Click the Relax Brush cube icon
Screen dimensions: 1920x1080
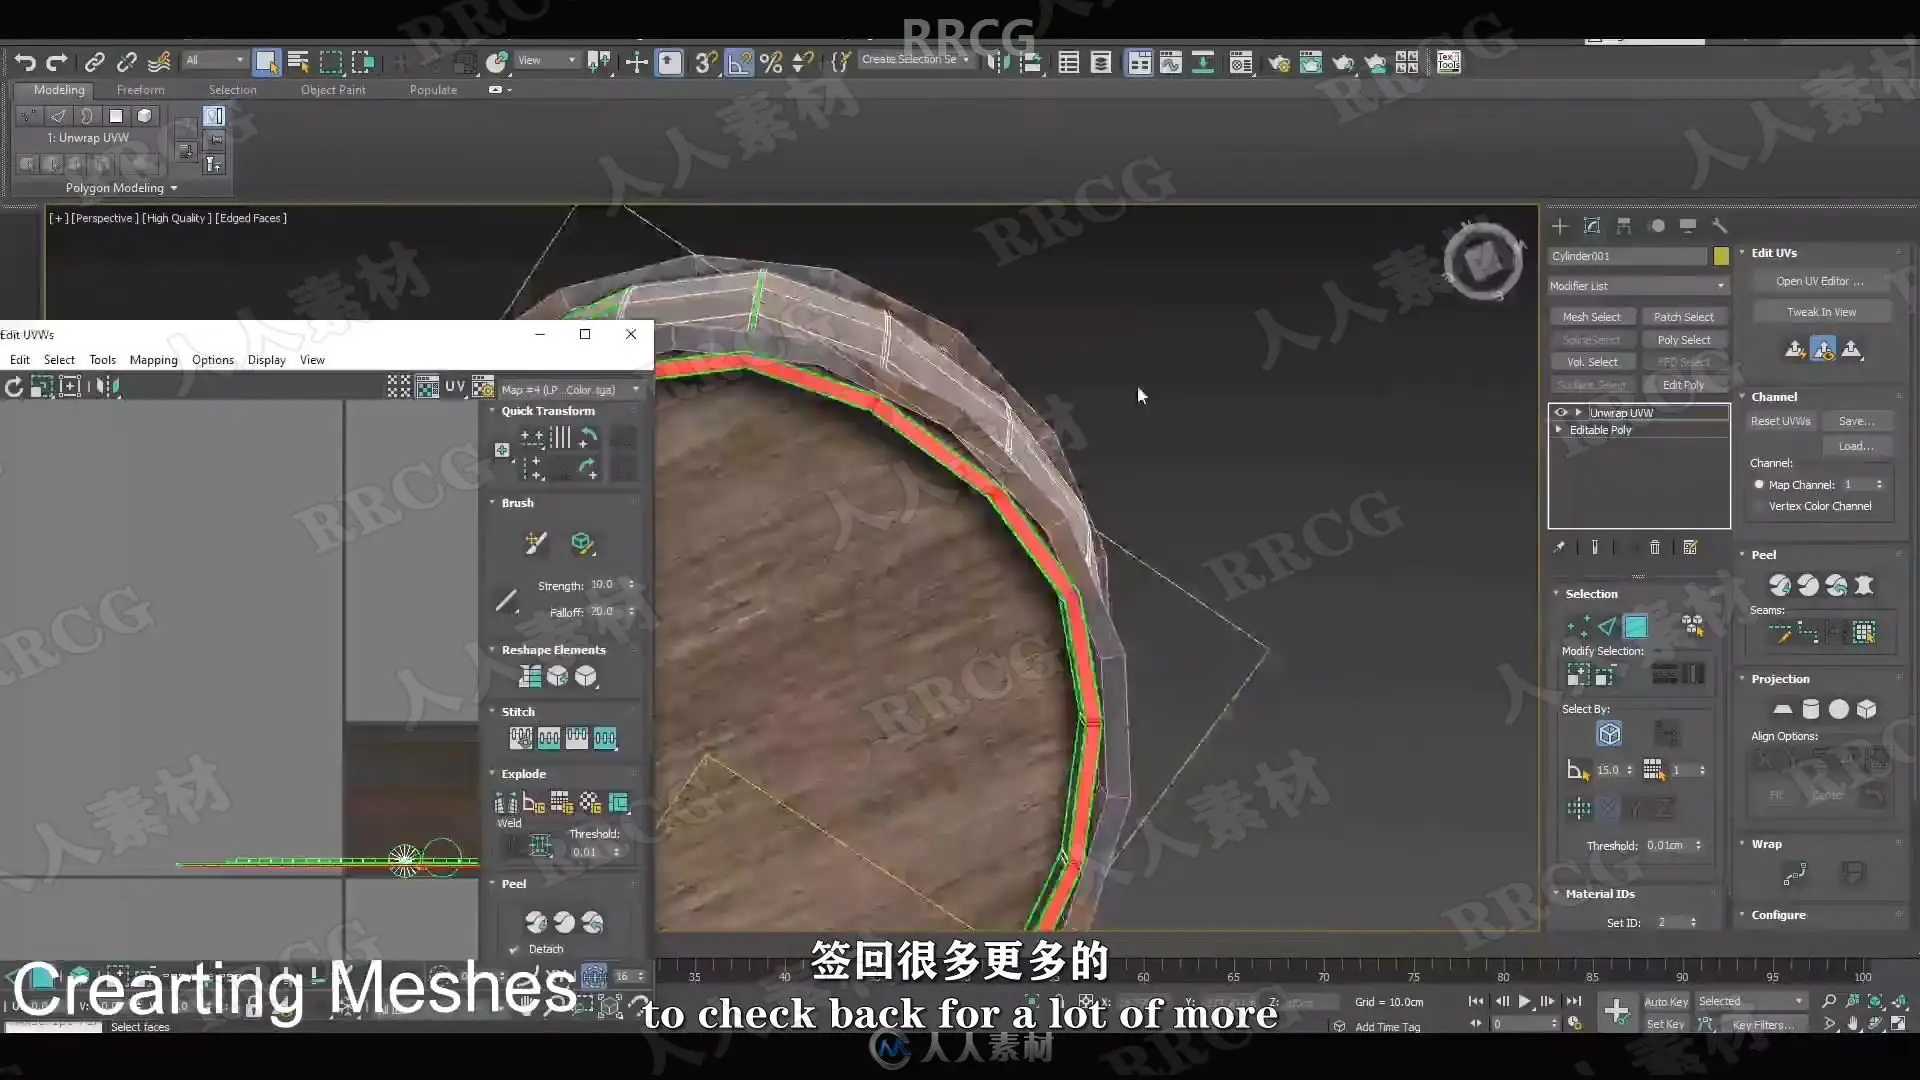[582, 542]
